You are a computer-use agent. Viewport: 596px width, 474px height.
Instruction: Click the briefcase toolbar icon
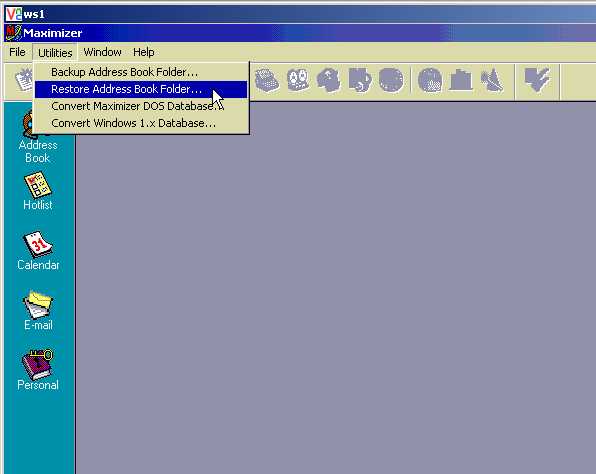pyautogui.click(x=460, y=80)
